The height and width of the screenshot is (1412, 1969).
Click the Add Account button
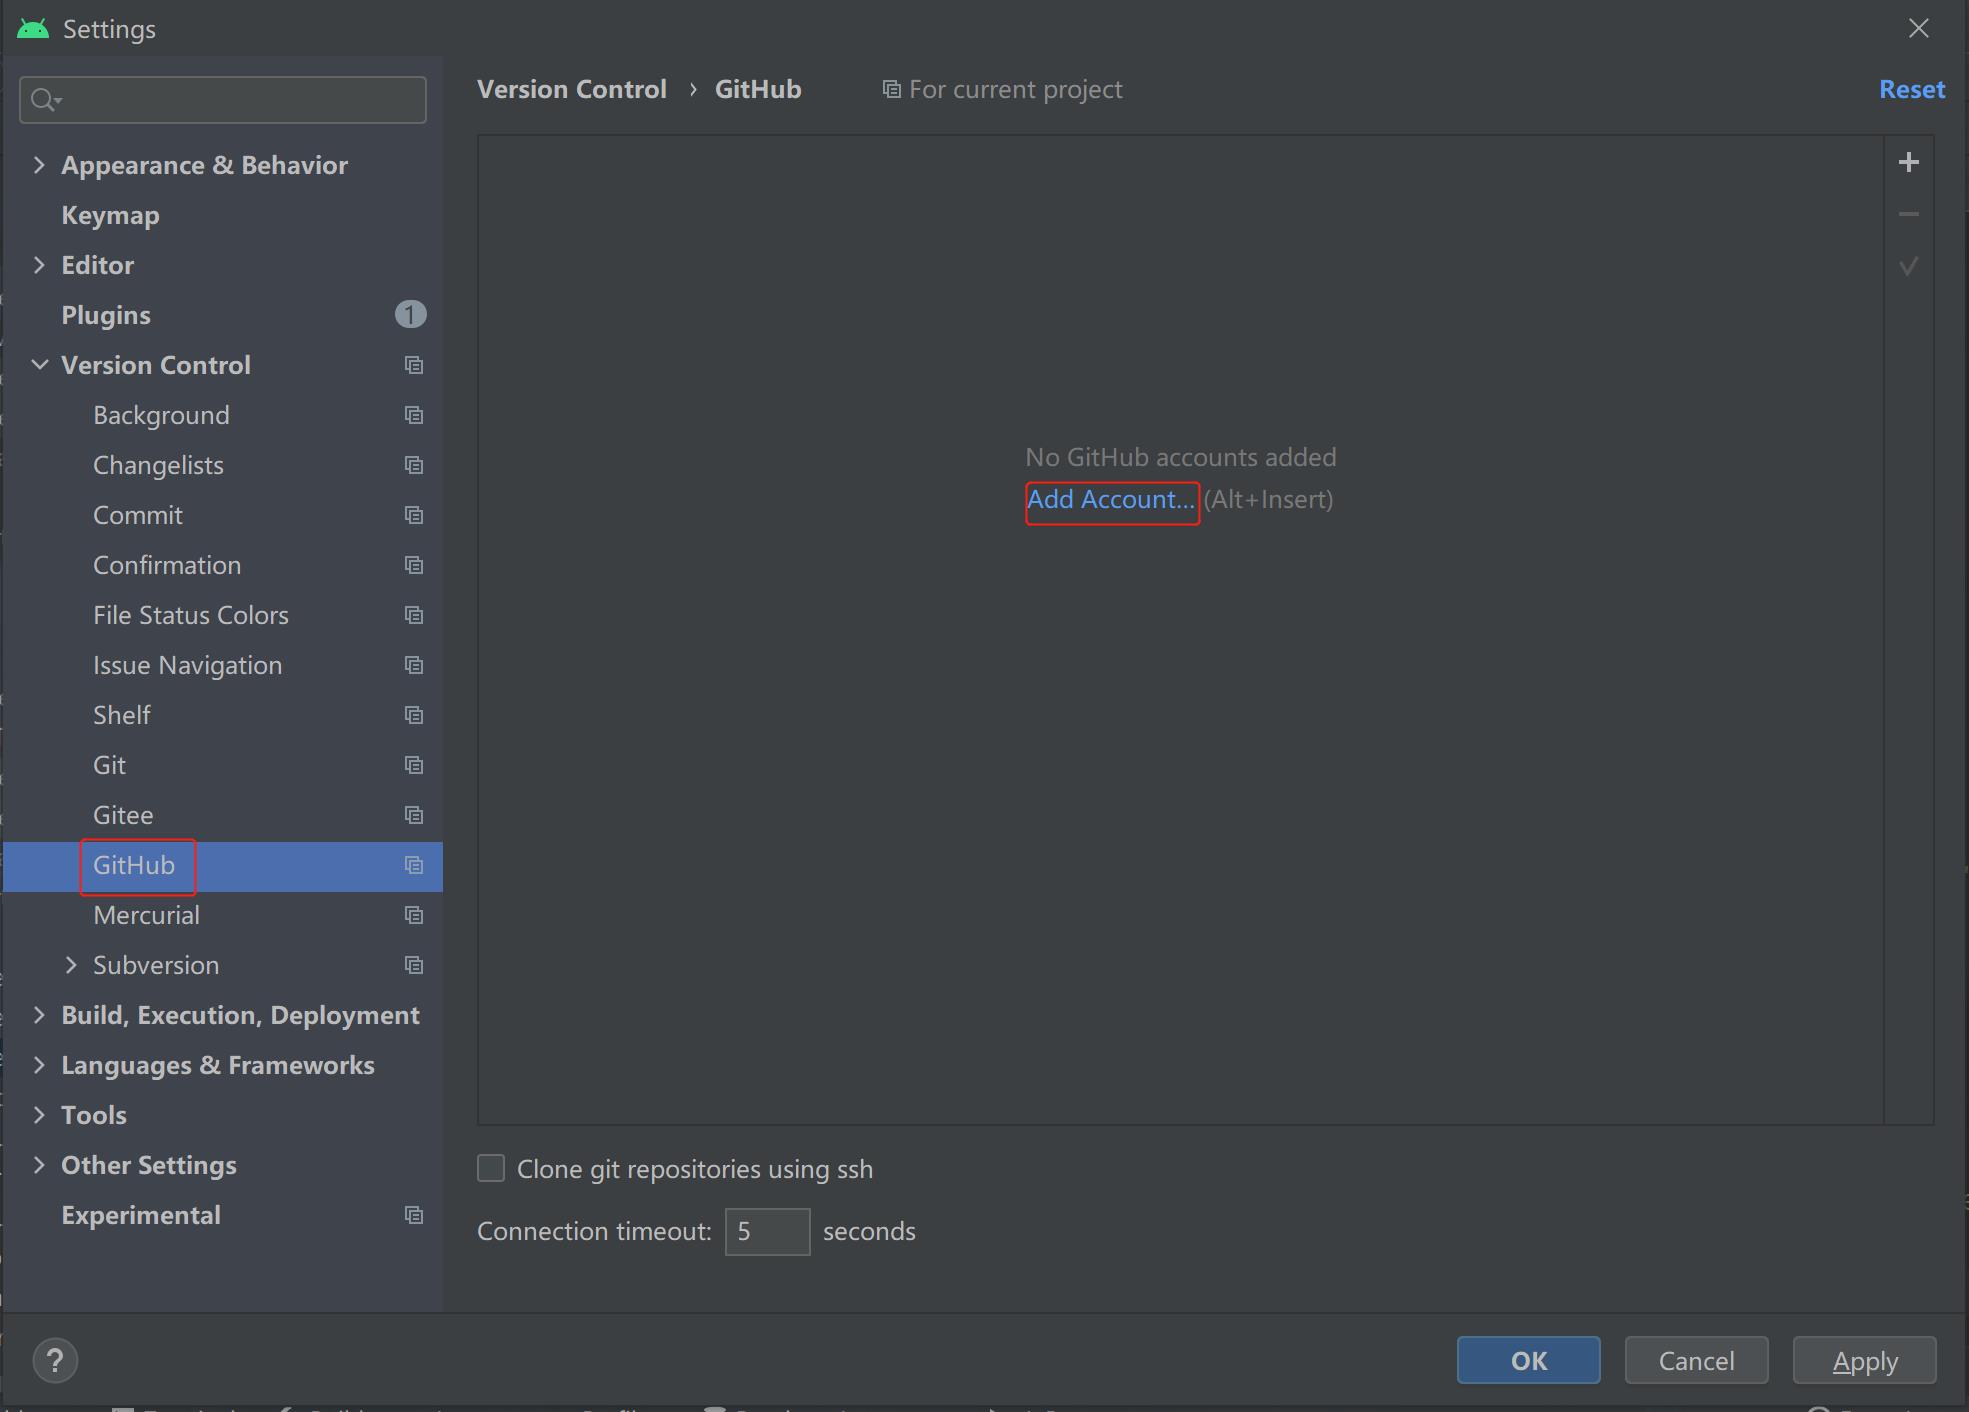coord(1111,498)
